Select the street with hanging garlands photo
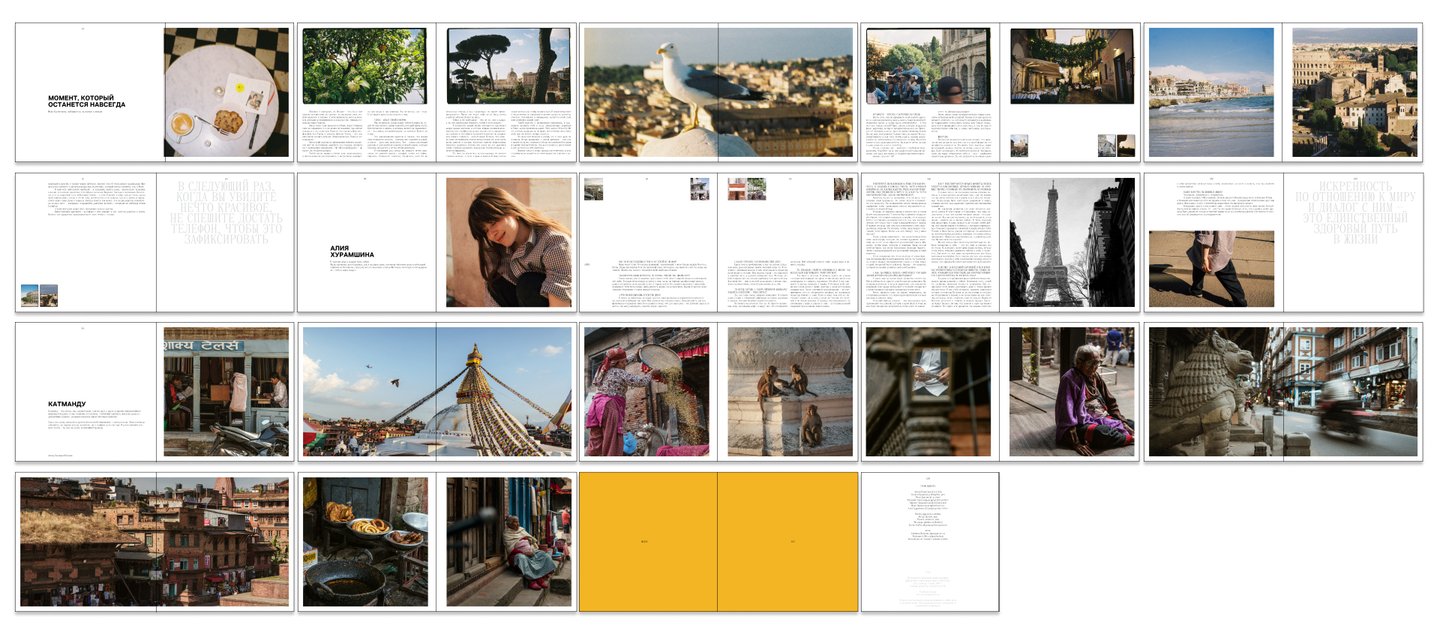This screenshot has width=1440, height=635. click(1072, 66)
